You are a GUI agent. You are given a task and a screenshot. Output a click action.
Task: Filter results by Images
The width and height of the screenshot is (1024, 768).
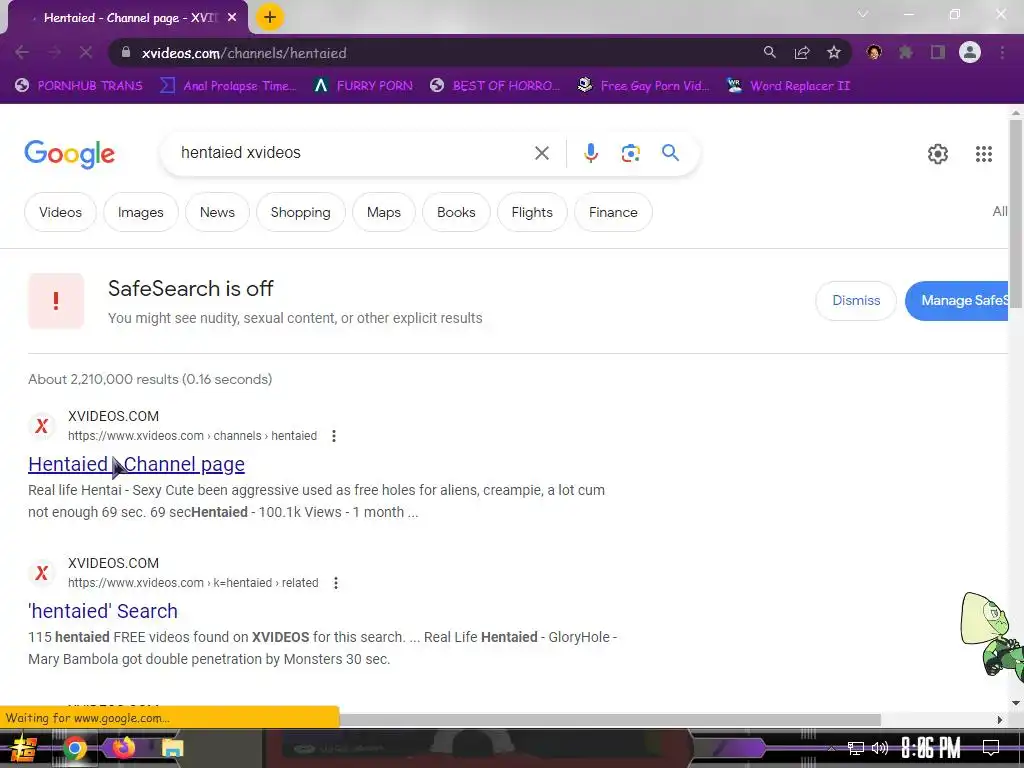click(140, 212)
